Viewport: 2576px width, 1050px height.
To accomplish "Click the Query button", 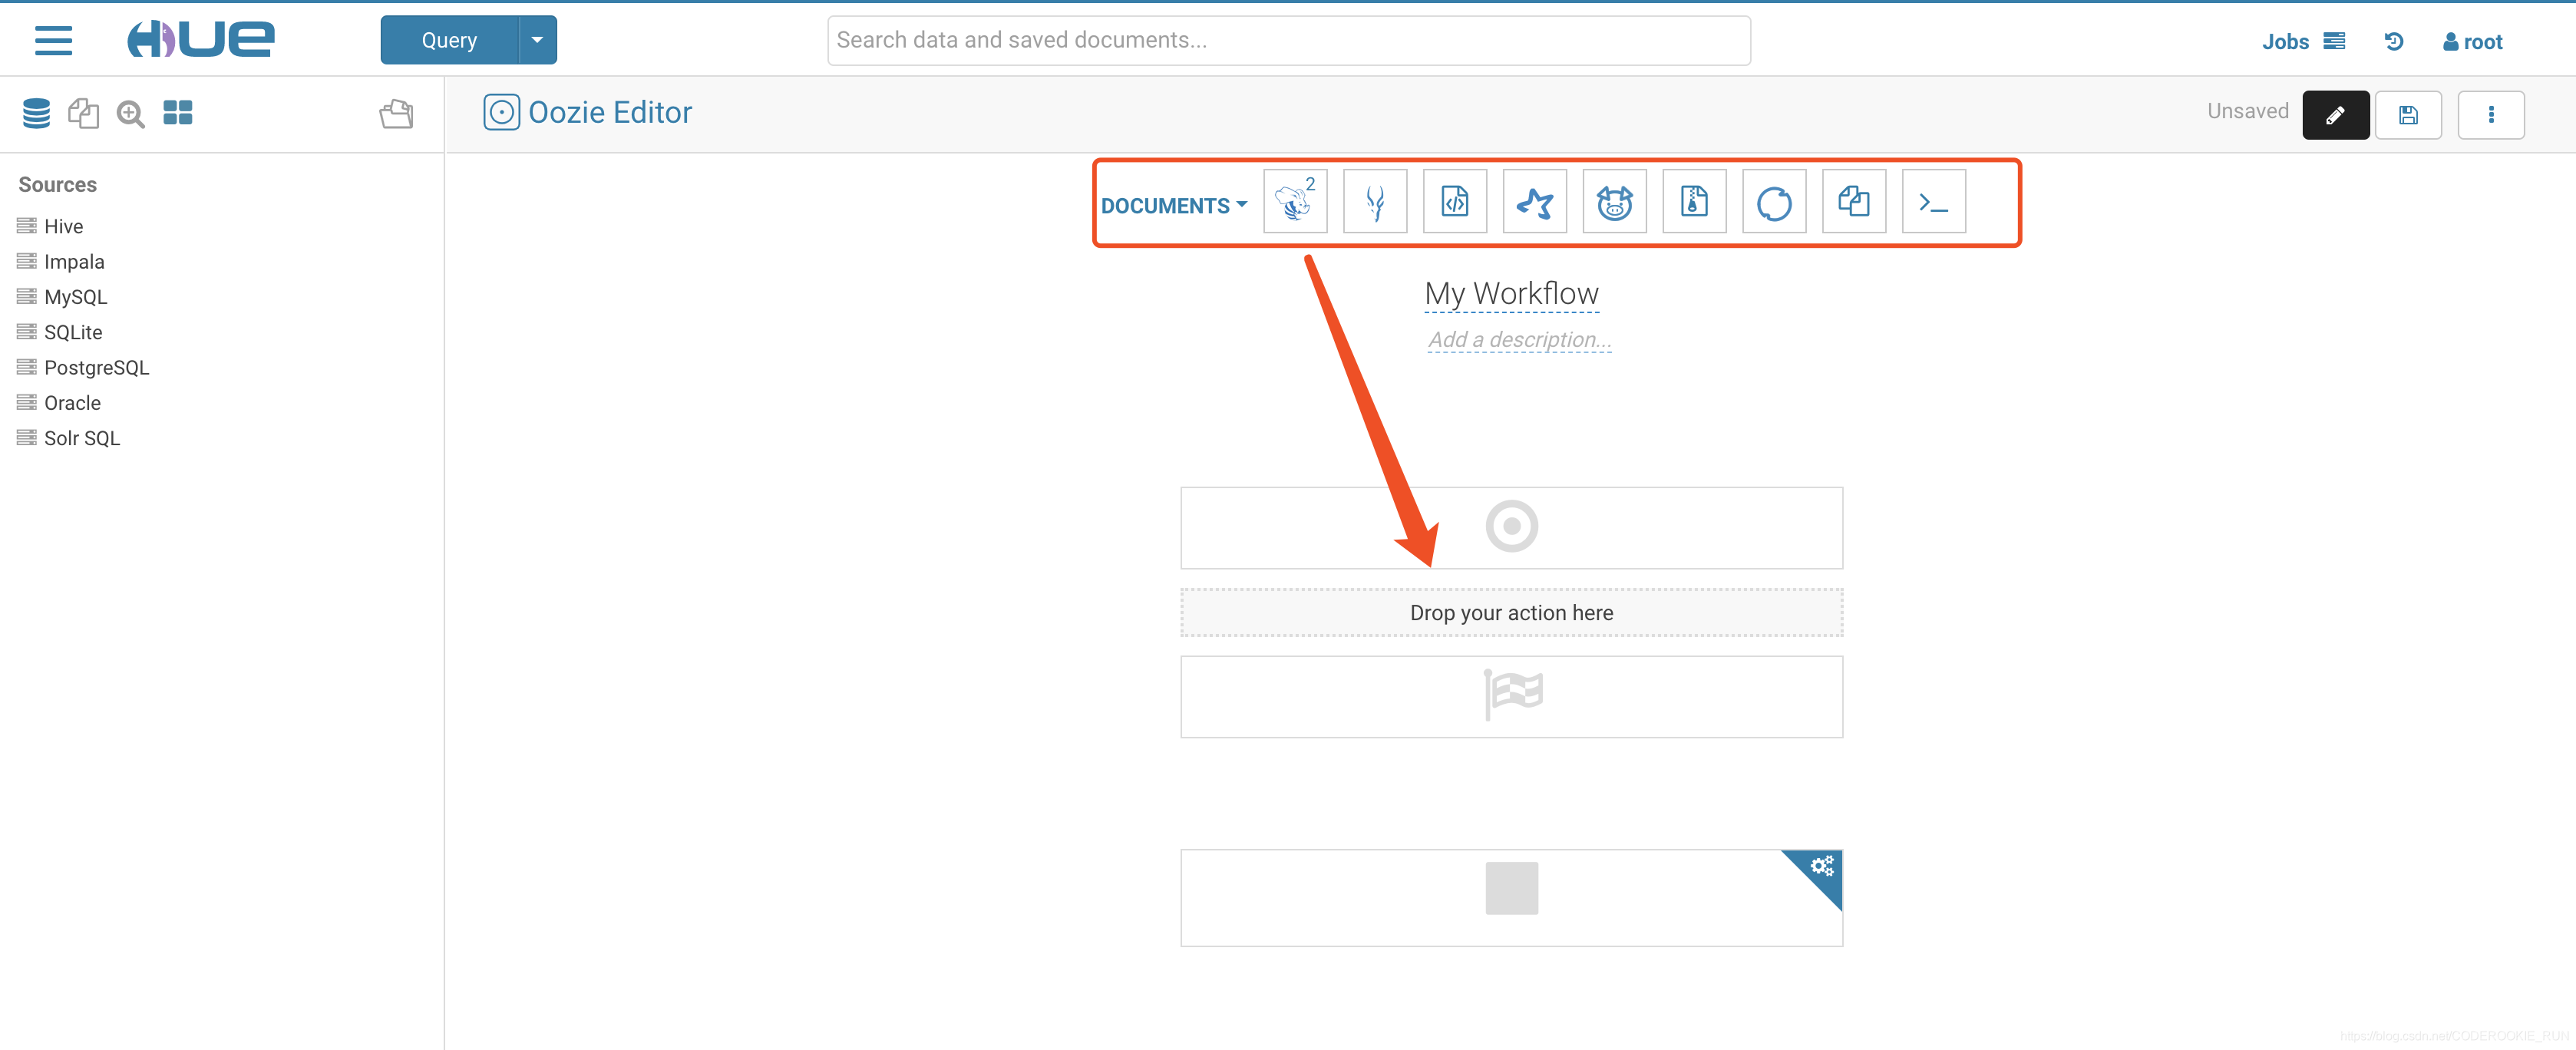I will 449,40.
